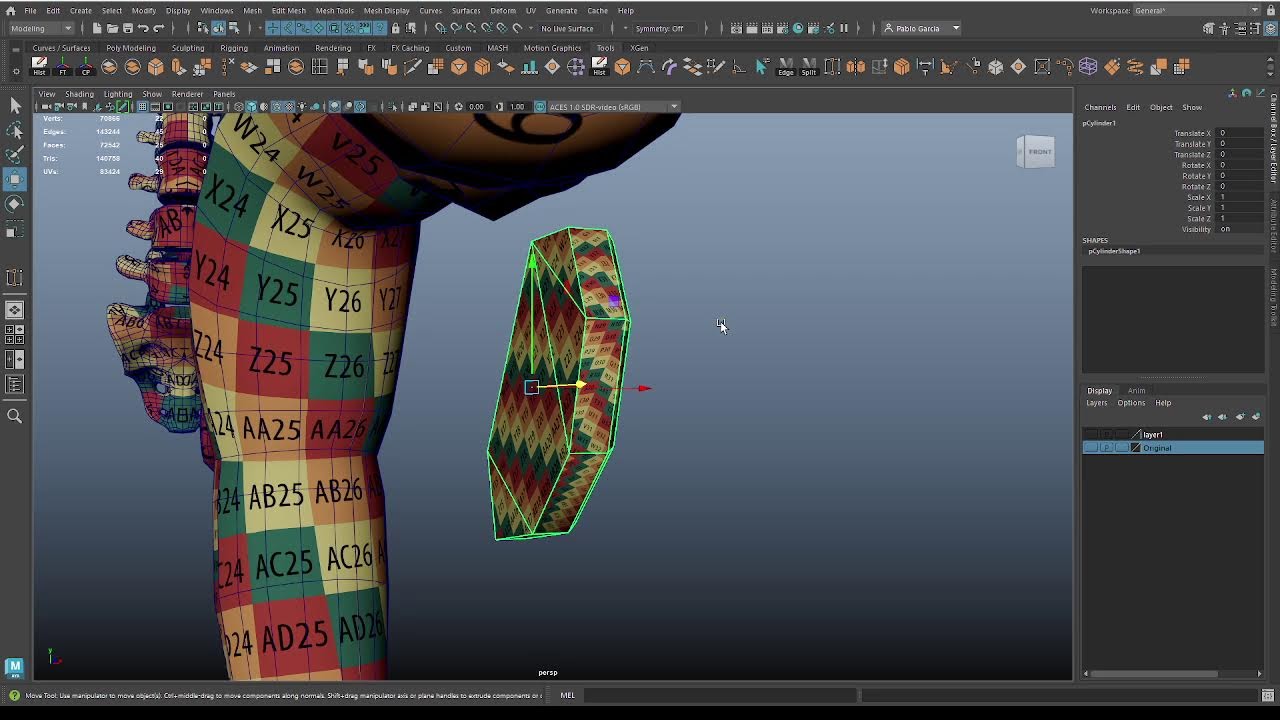This screenshot has width=1280, height=720.
Task: Click the Maya home icon
Action: pyautogui.click(x=10, y=10)
